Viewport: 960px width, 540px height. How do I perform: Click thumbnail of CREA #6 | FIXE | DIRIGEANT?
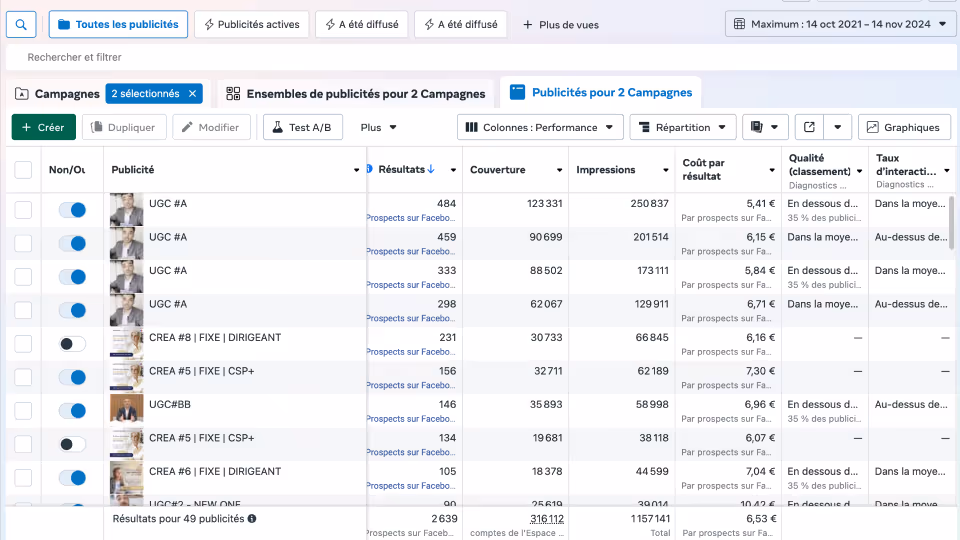tap(127, 478)
